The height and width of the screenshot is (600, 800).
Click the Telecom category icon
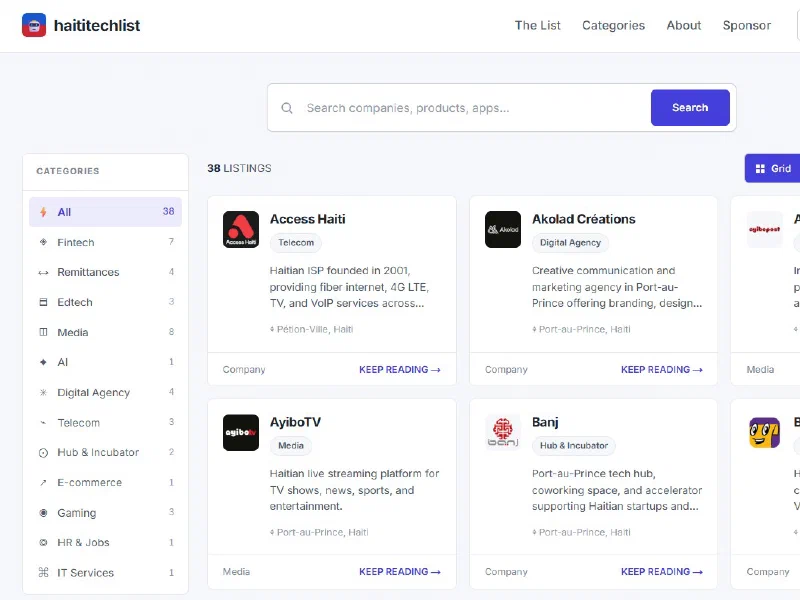pos(43,422)
